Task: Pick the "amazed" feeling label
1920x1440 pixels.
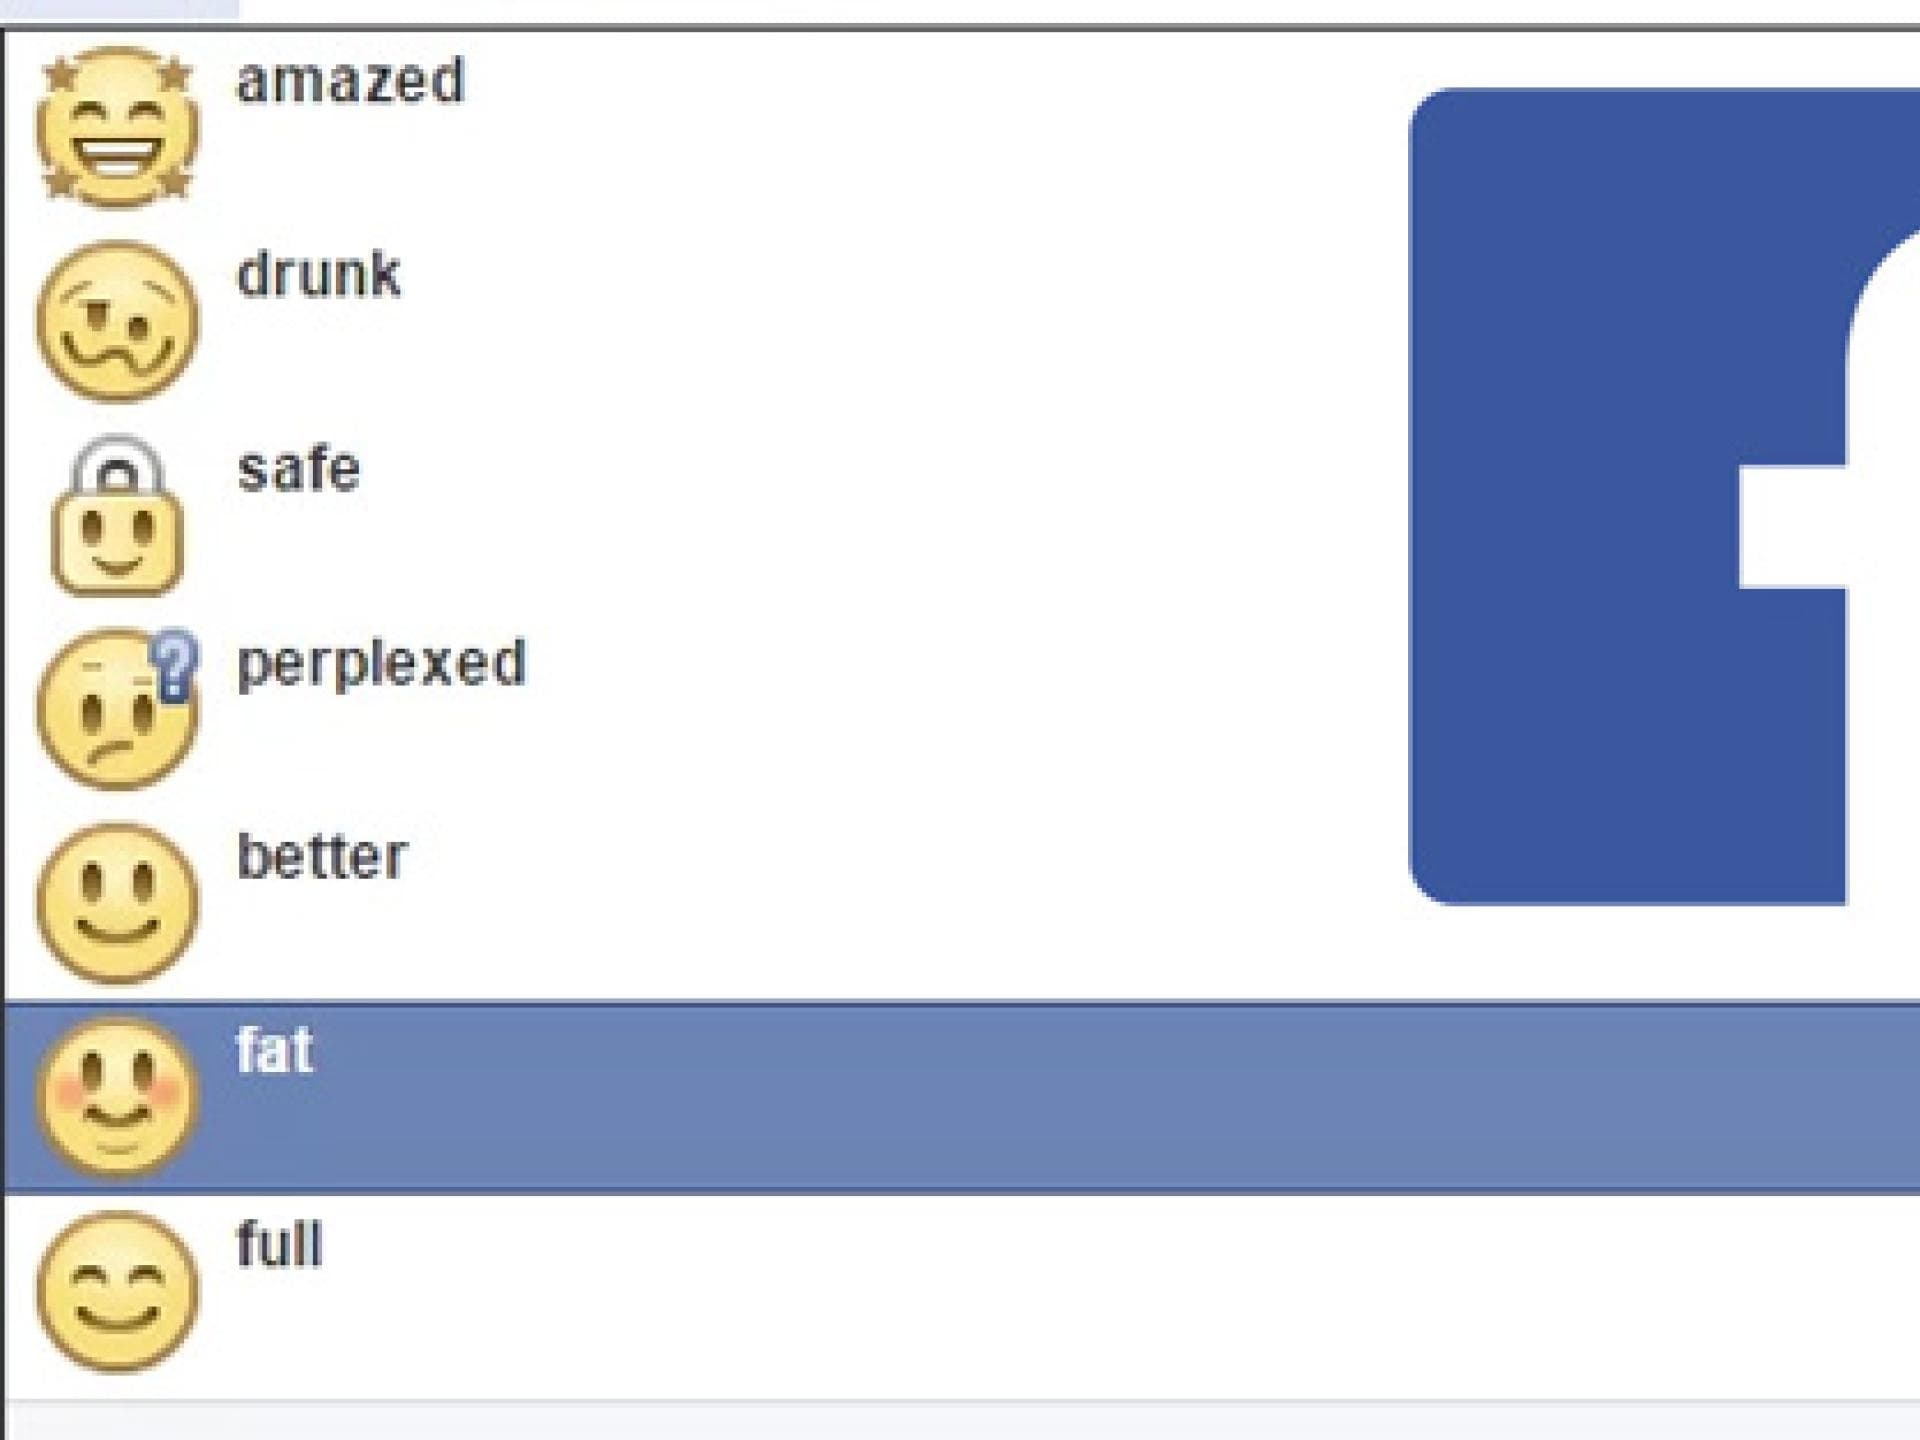Action: tap(350, 81)
